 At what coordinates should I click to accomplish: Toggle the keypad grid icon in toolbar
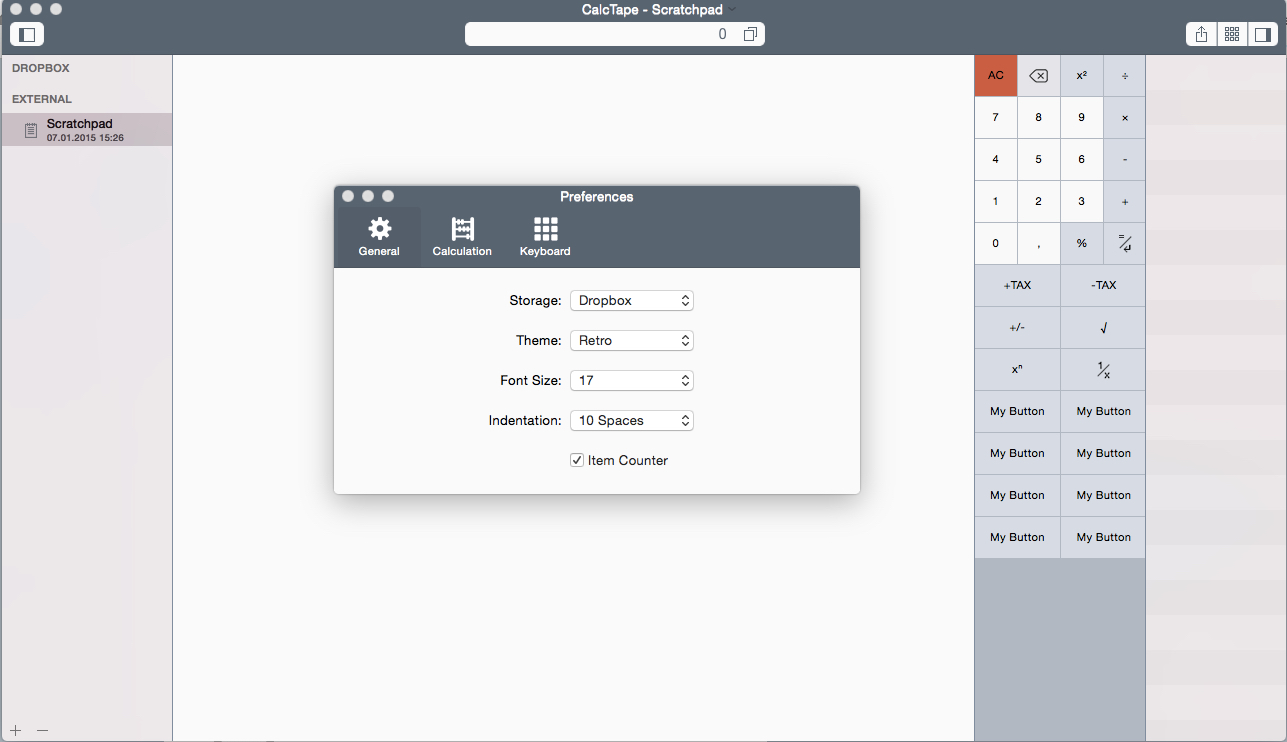coord(1232,34)
